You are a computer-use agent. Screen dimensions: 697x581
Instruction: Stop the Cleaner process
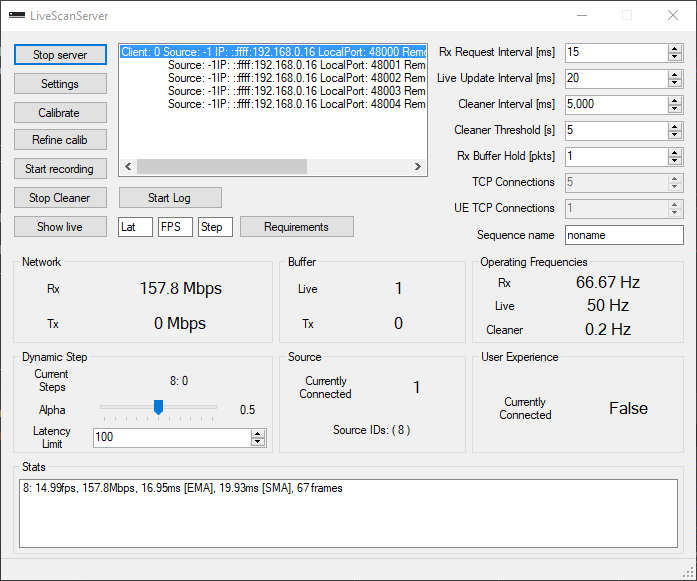pyautogui.click(x=60, y=198)
